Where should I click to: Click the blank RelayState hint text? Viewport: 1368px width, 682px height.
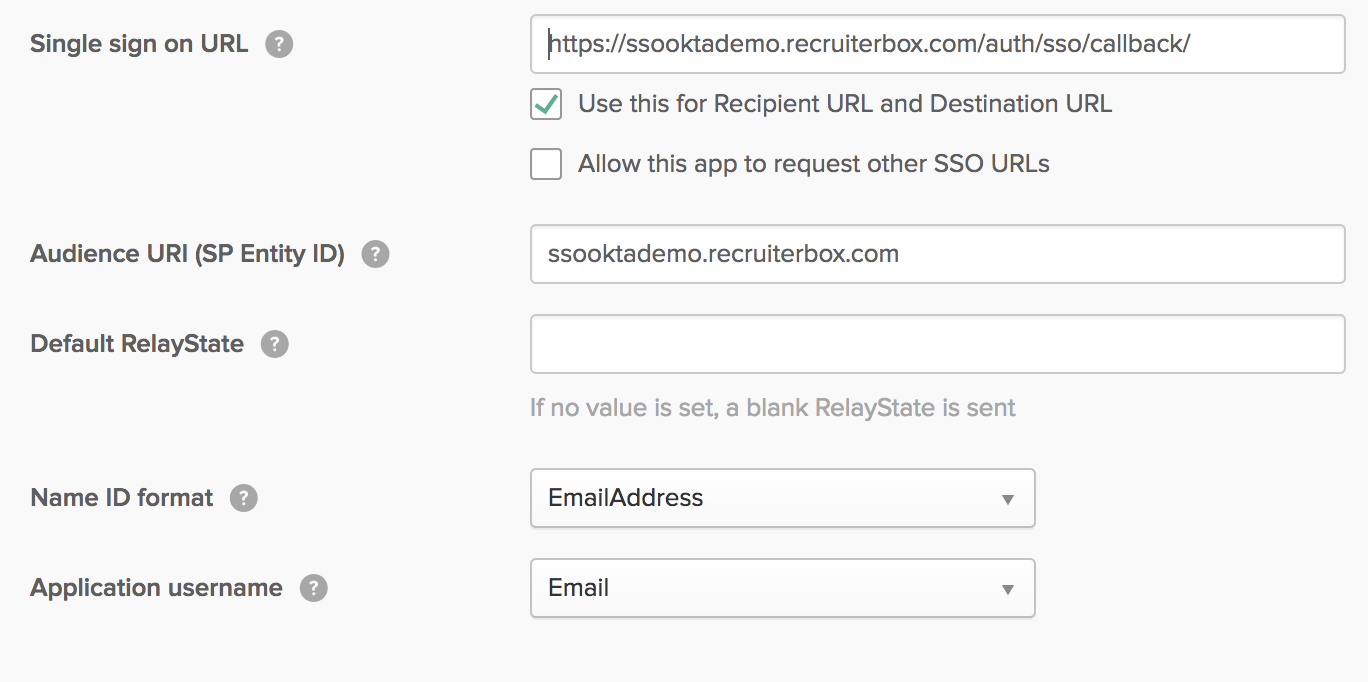click(772, 408)
